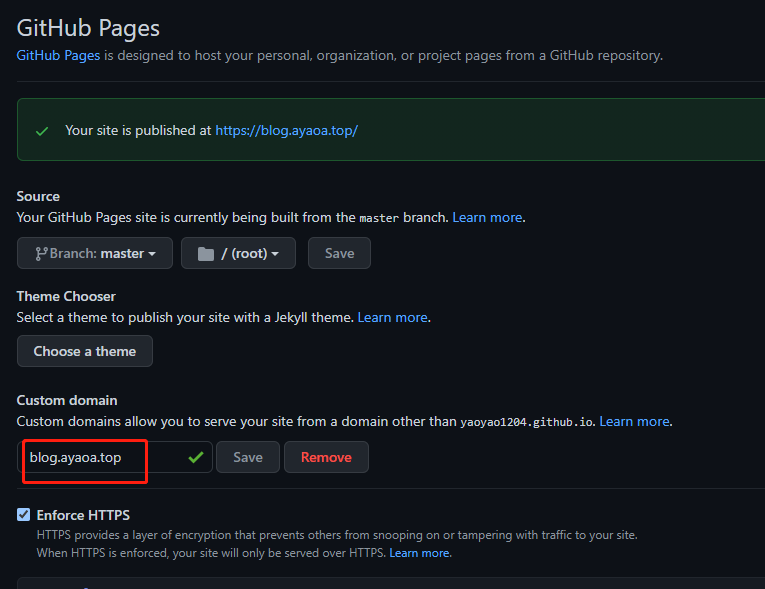
Task: Save the custom domain
Action: pos(248,457)
